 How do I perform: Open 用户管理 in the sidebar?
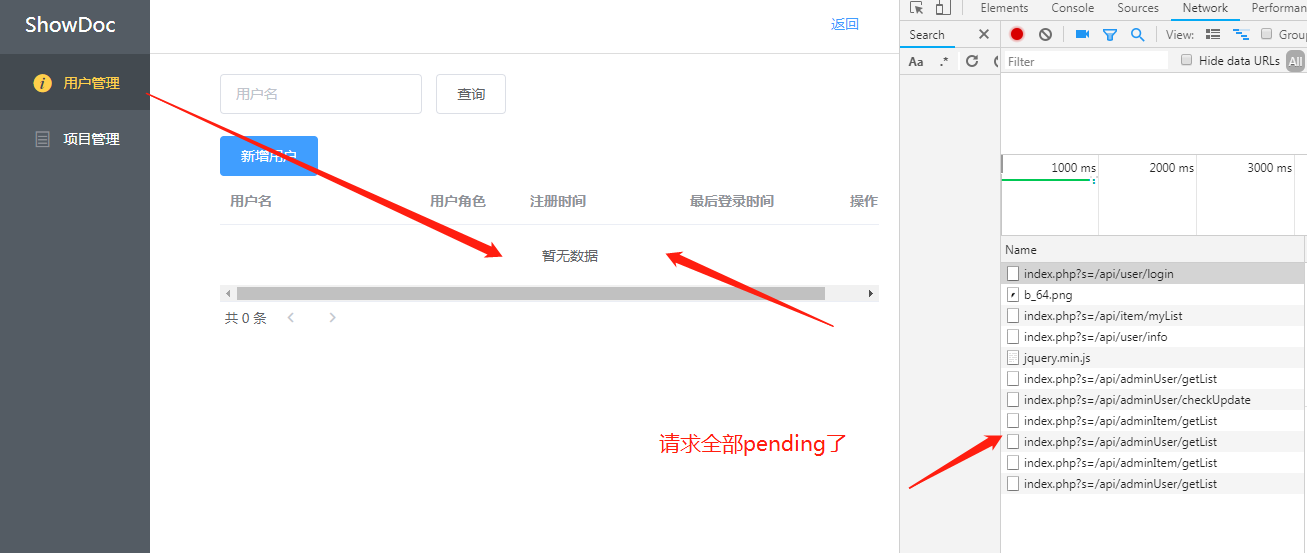75,83
